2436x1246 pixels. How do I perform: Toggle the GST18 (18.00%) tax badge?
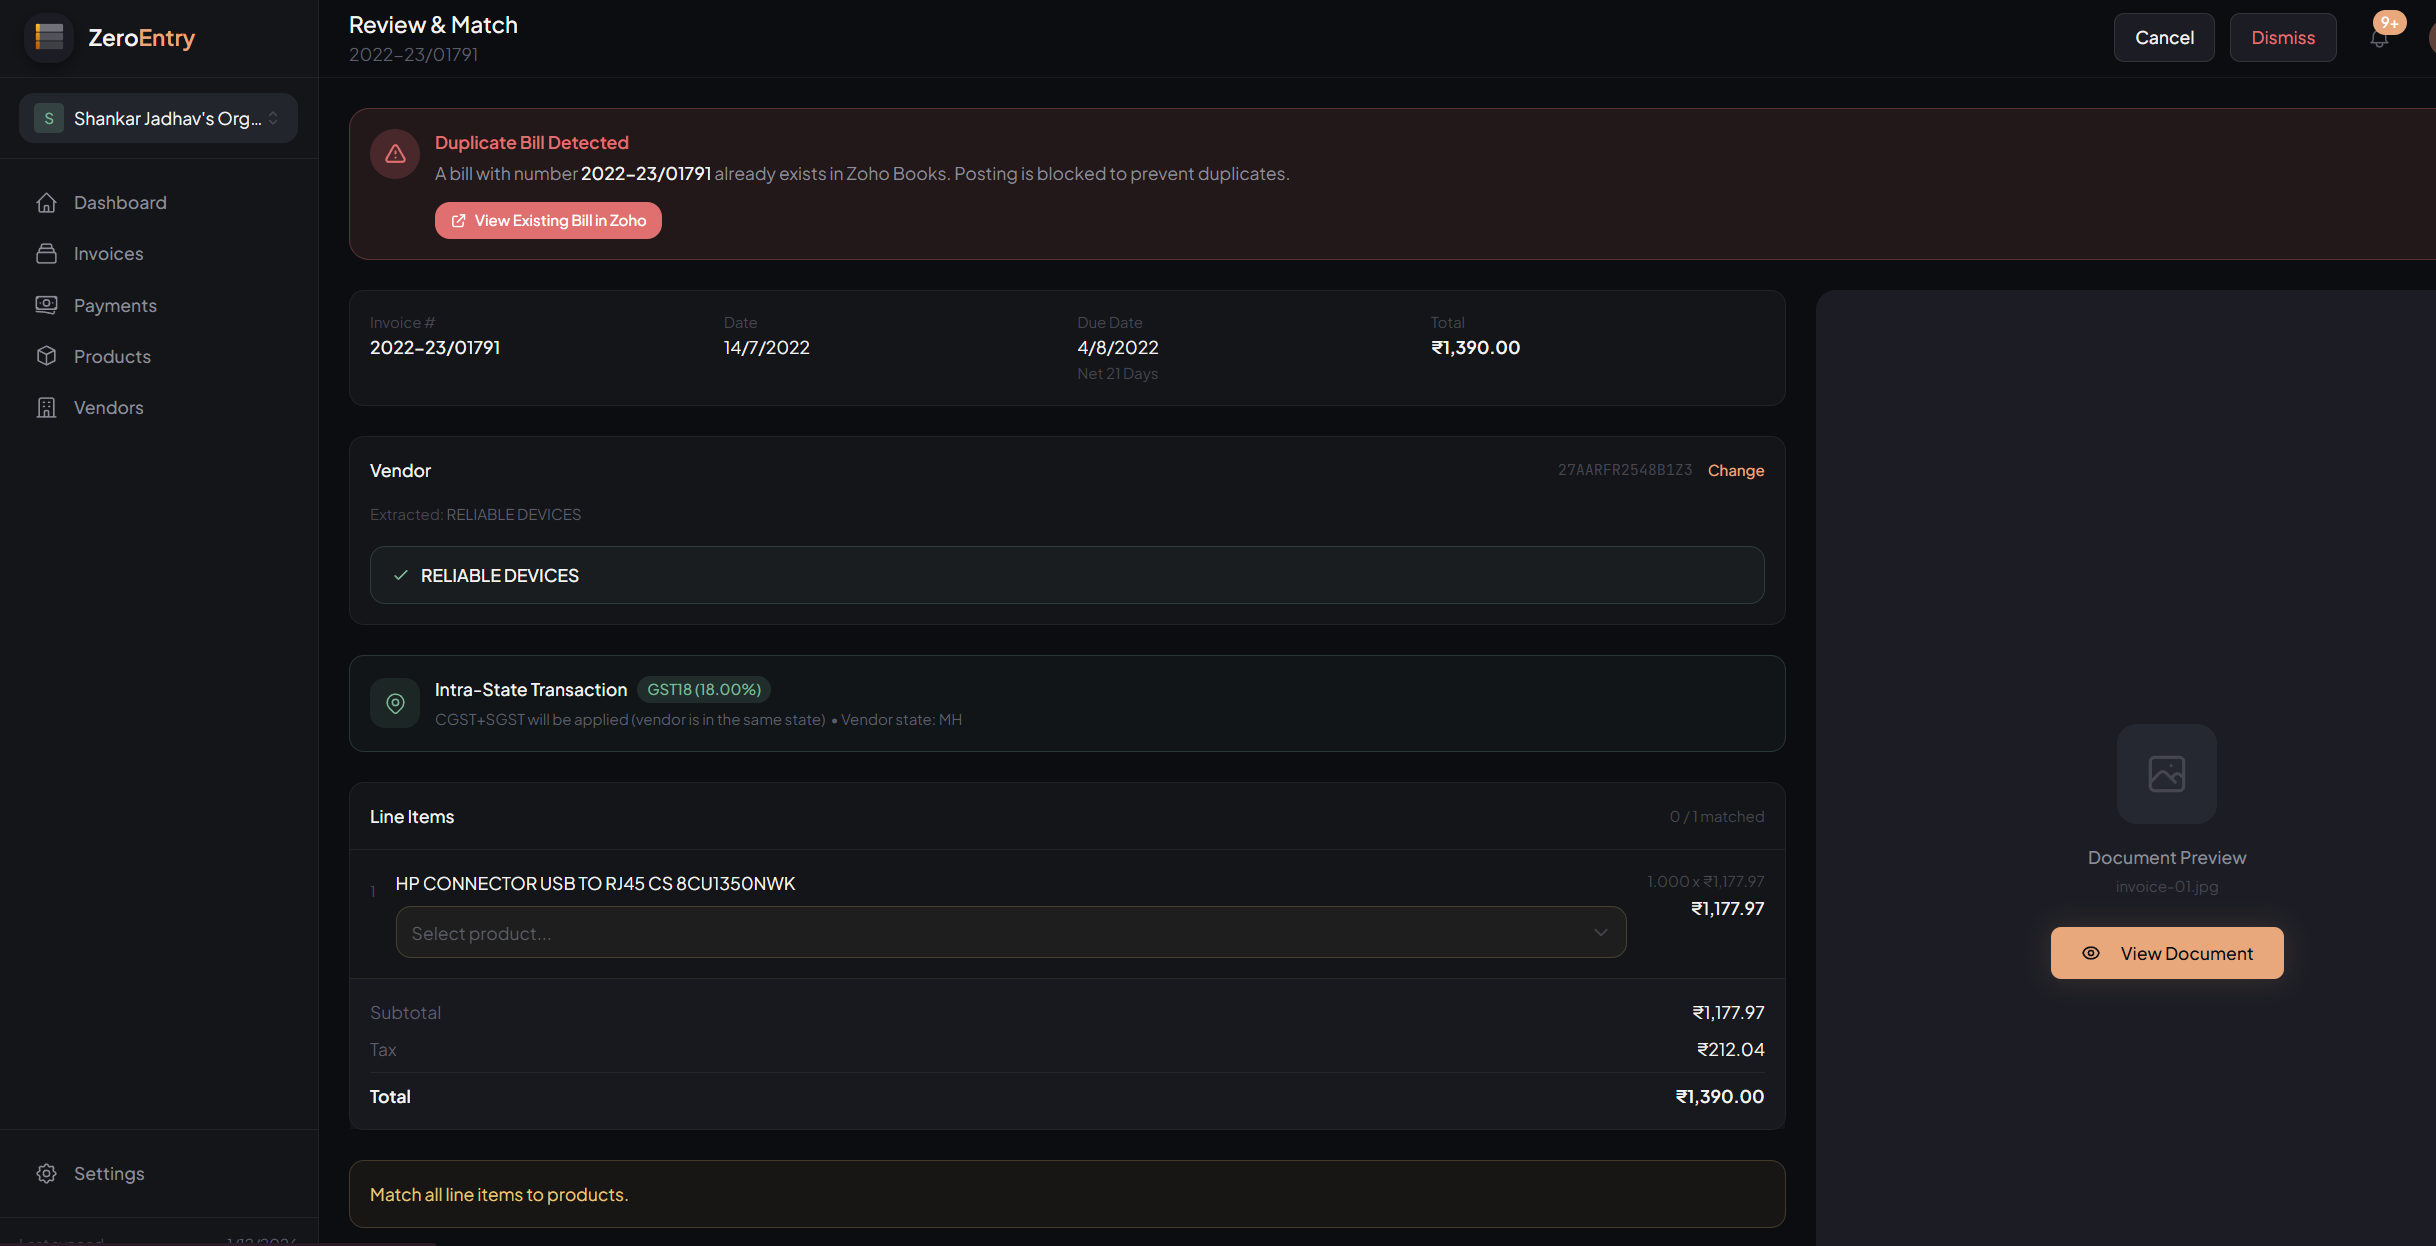703,689
